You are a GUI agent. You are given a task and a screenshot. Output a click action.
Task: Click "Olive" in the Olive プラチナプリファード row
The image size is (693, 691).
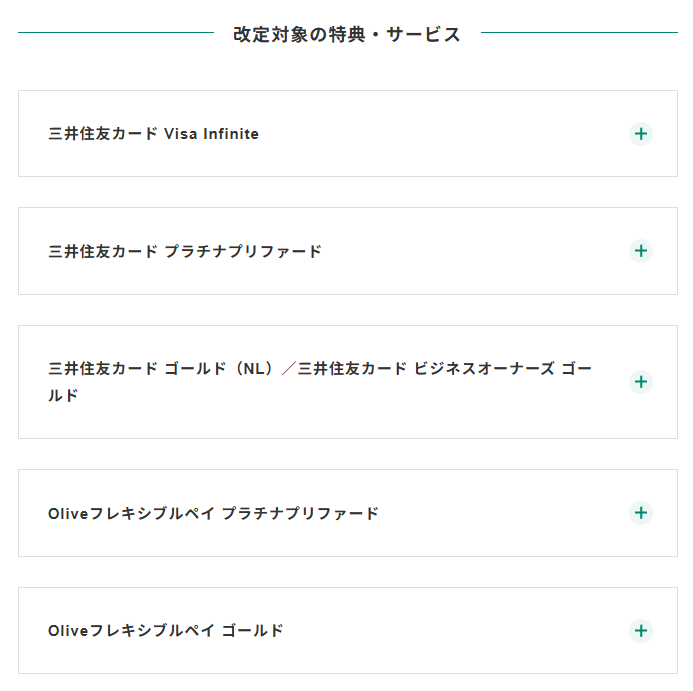(x=68, y=513)
